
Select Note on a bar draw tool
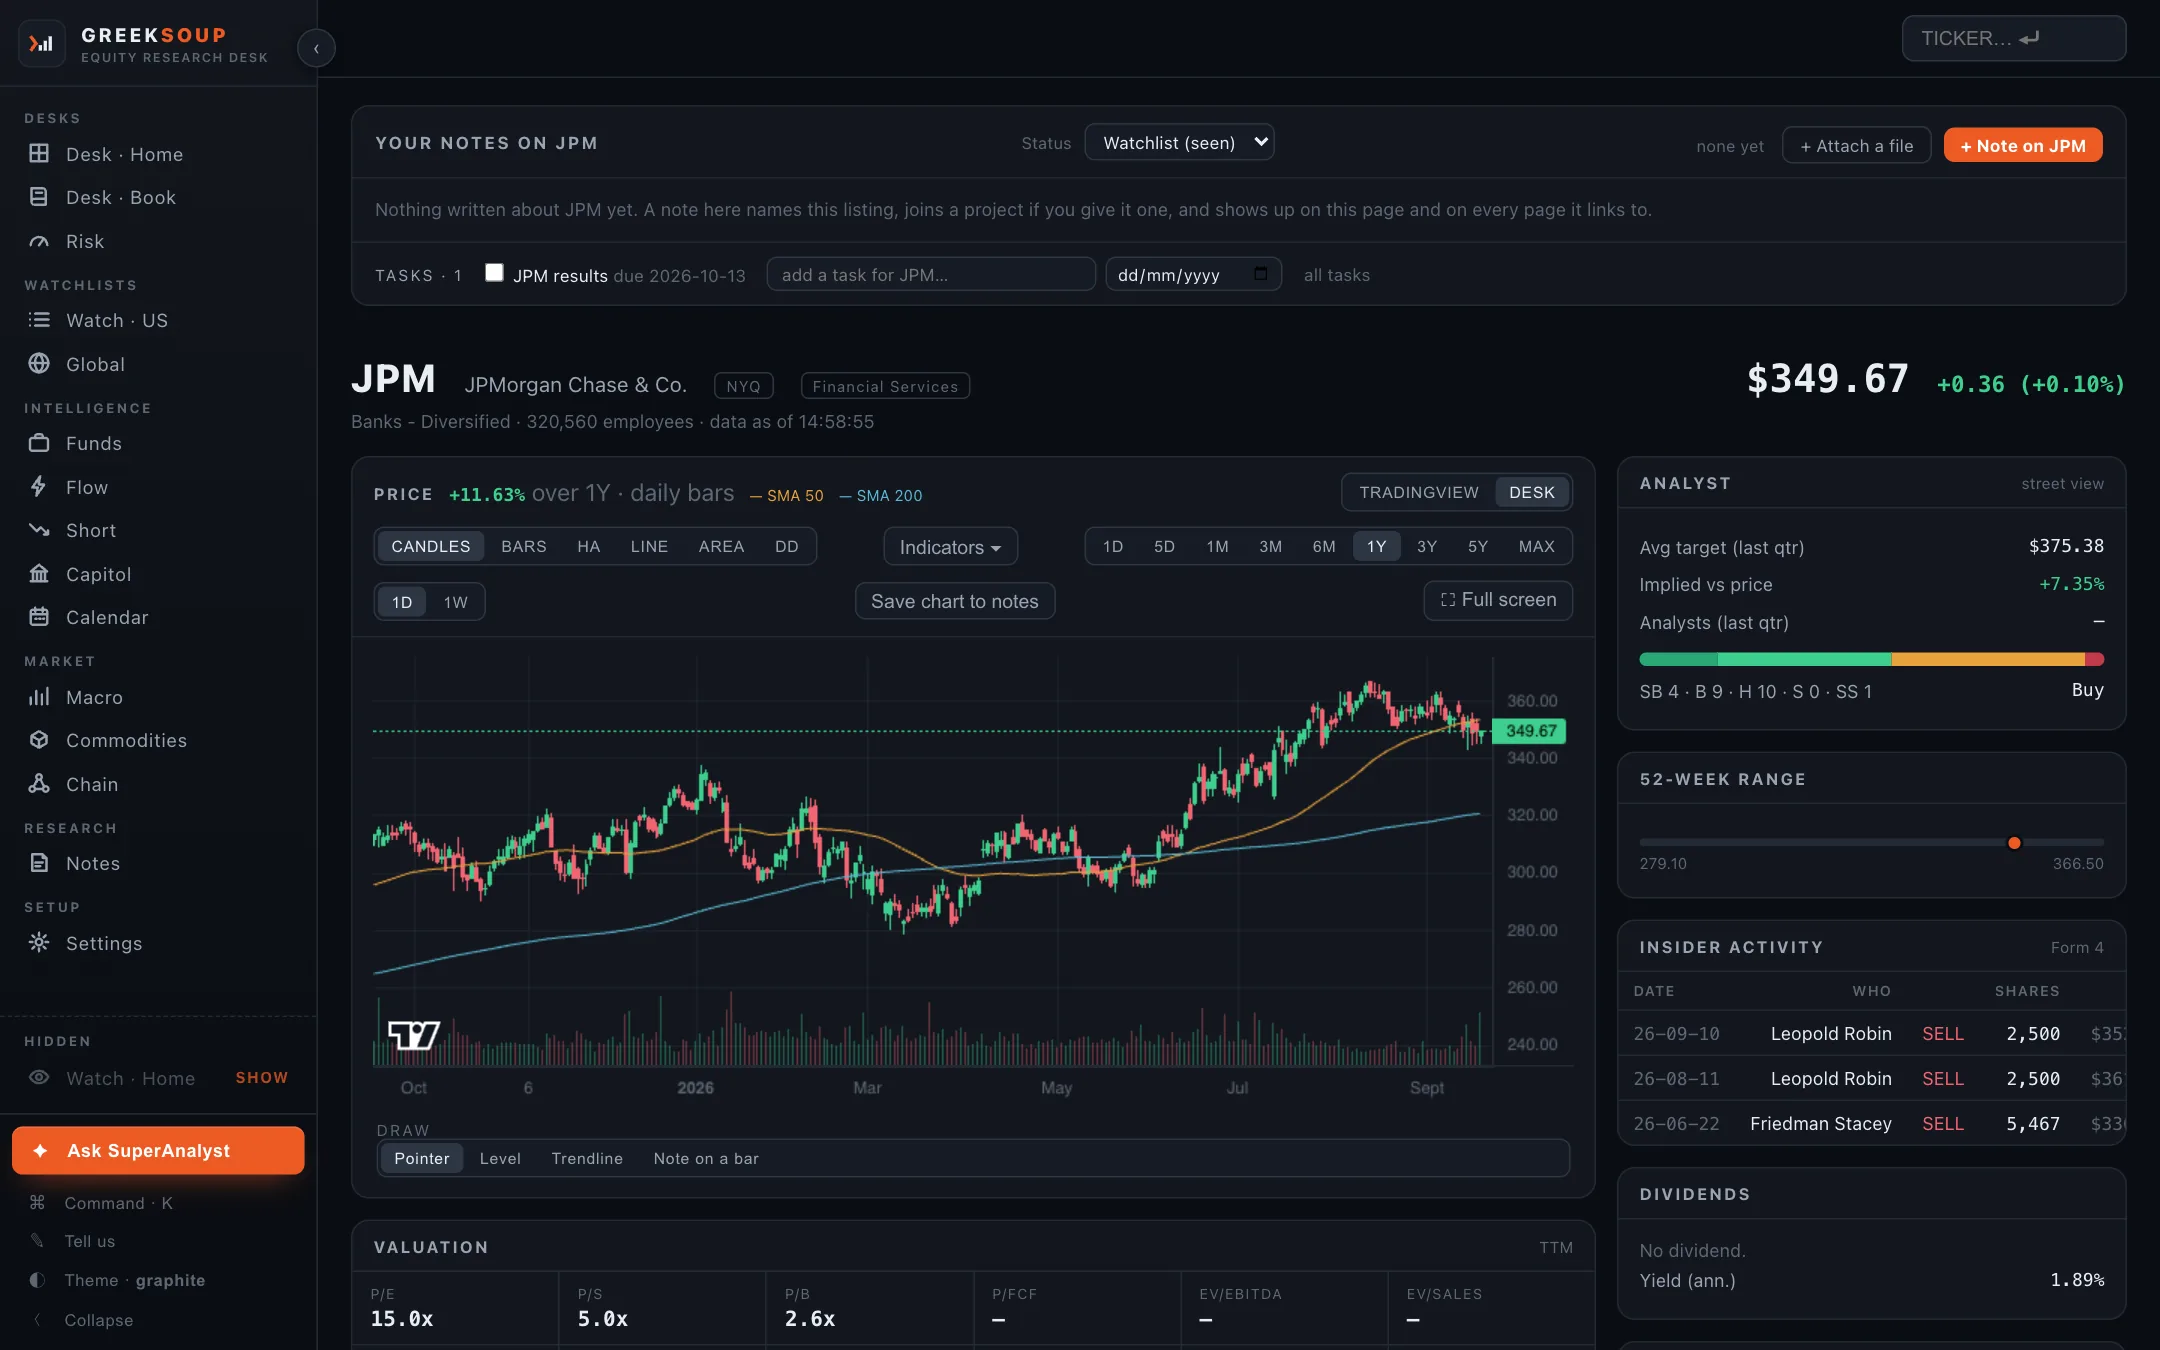click(706, 1158)
